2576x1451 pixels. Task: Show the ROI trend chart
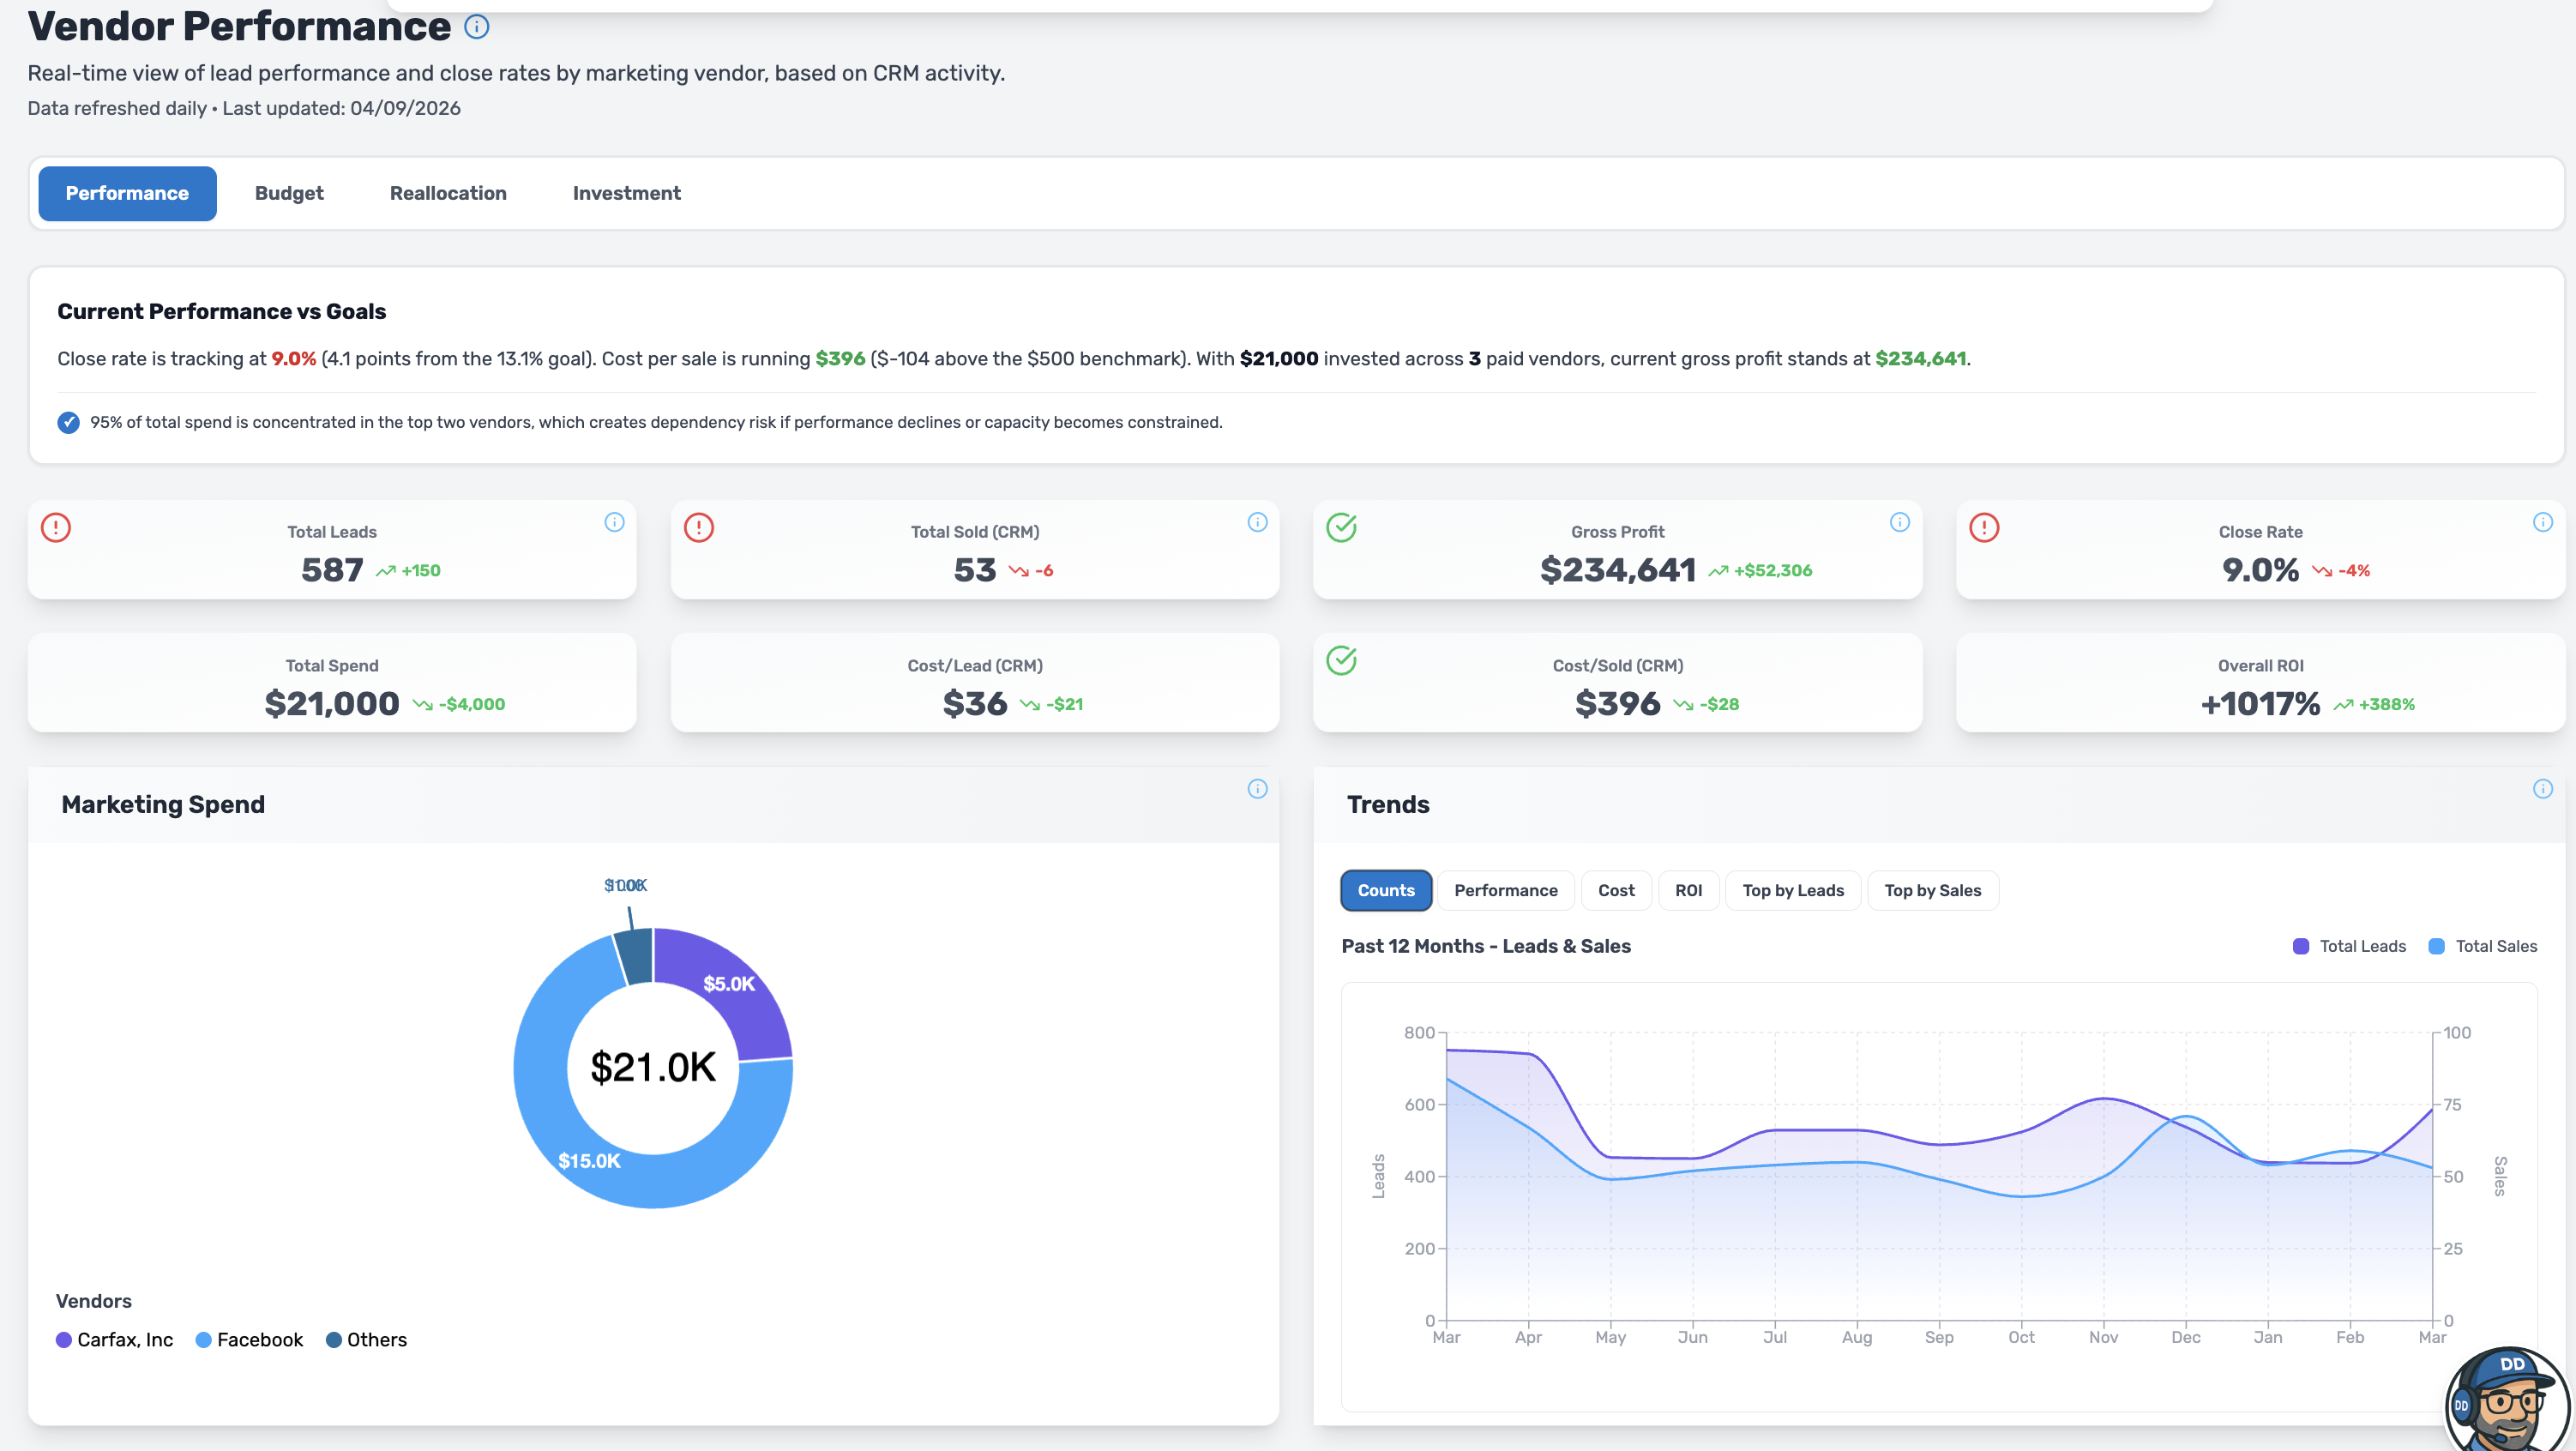[1688, 890]
